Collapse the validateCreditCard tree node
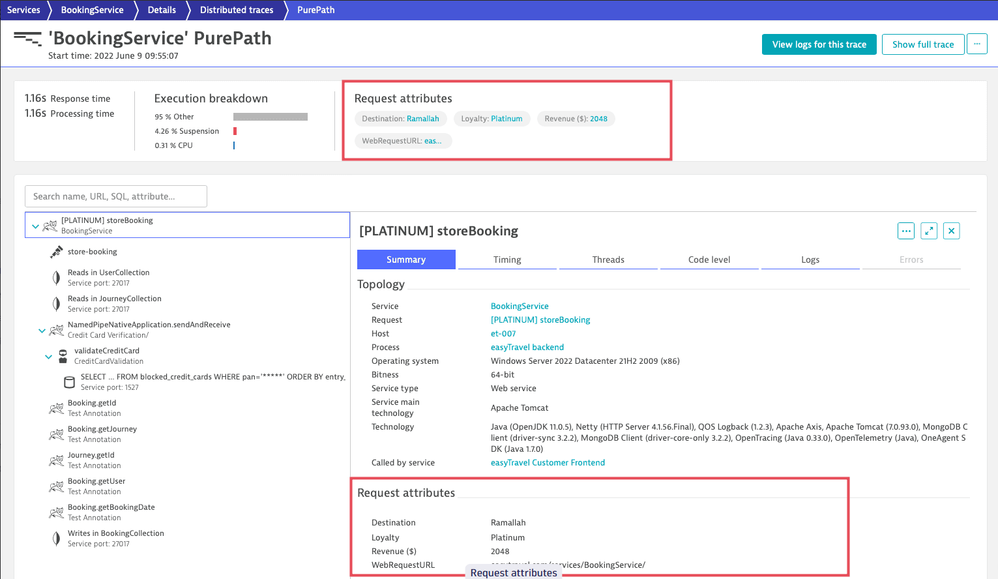The height and width of the screenshot is (579, 998). point(48,356)
